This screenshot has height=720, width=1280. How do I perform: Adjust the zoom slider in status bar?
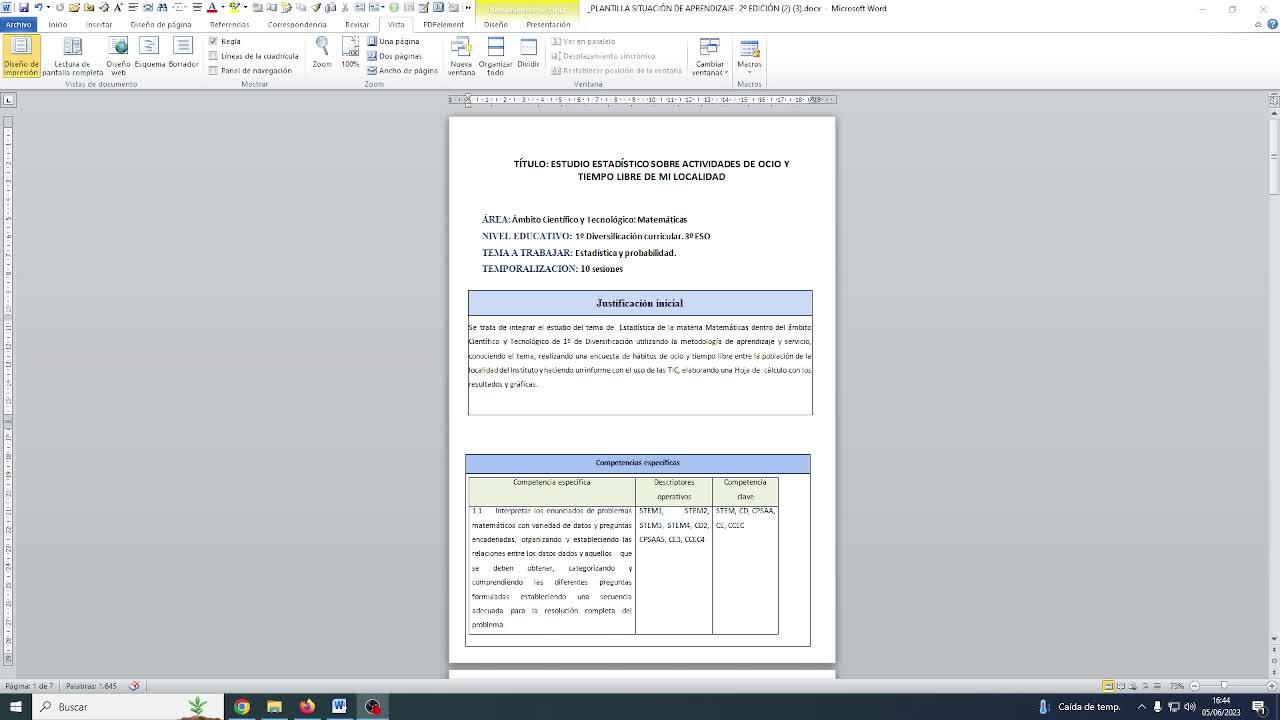1224,686
